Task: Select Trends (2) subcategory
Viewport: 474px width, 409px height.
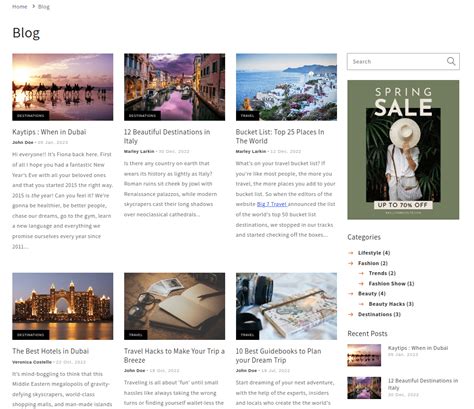Action: pos(382,273)
